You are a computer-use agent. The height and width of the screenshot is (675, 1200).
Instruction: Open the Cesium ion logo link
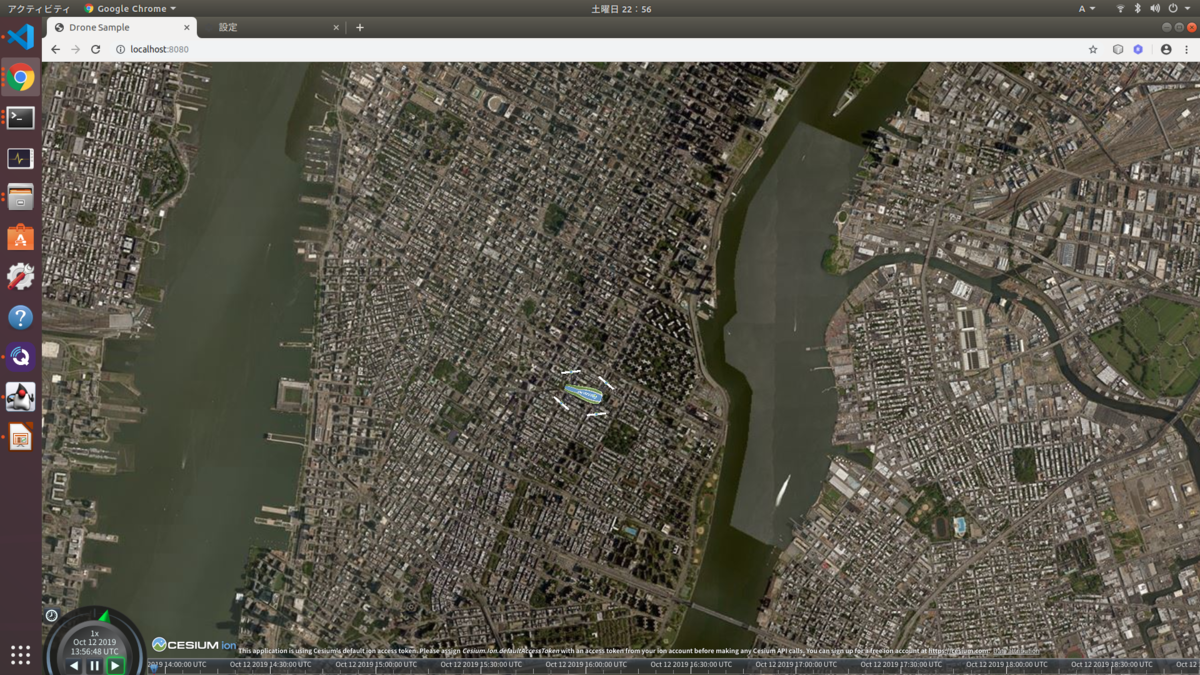tap(194, 645)
